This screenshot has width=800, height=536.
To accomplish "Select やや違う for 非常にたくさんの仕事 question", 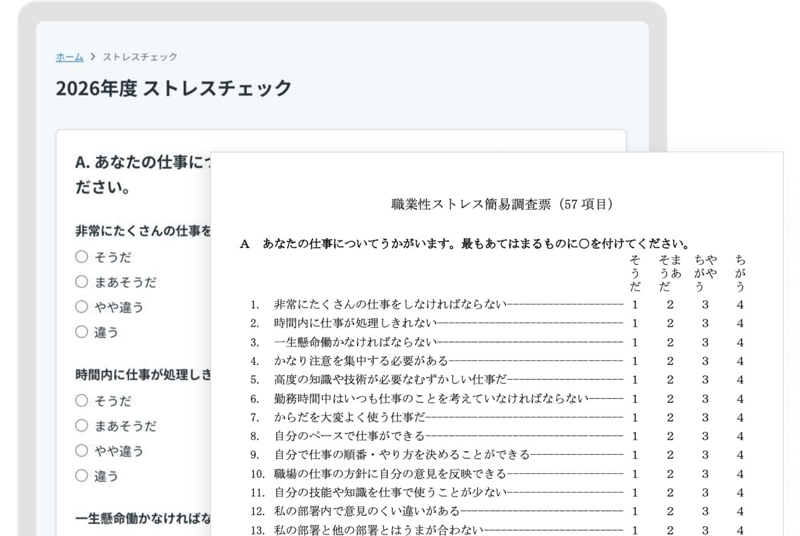I will 82,307.
